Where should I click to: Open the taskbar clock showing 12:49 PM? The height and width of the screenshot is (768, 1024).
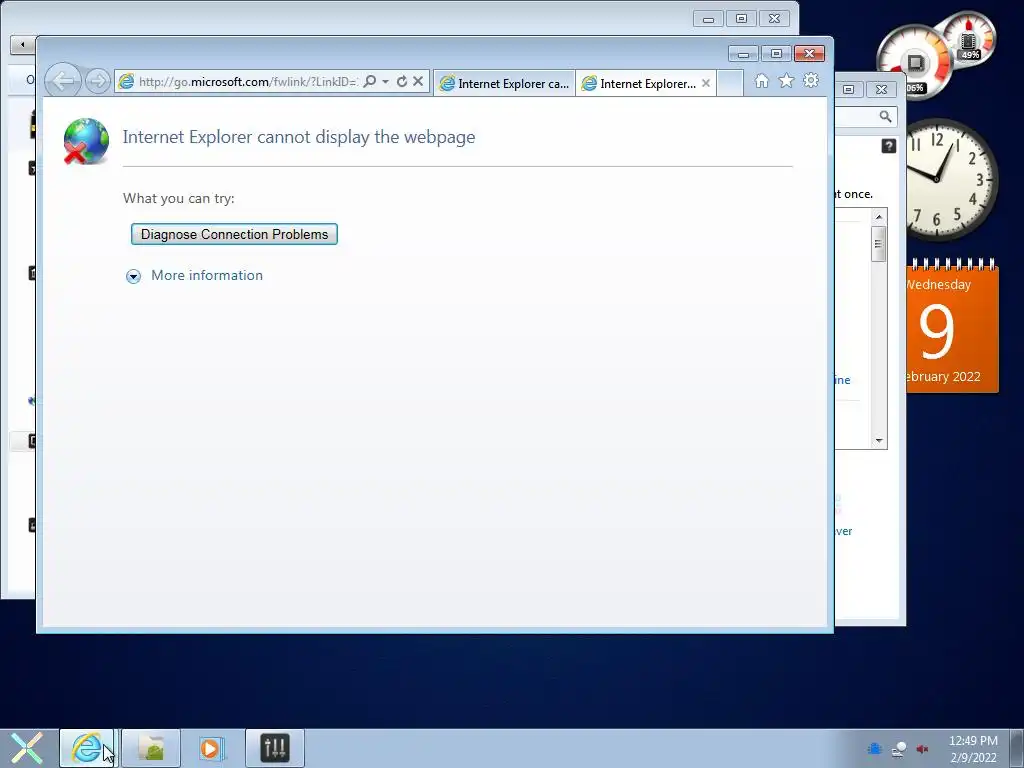[x=973, y=748]
